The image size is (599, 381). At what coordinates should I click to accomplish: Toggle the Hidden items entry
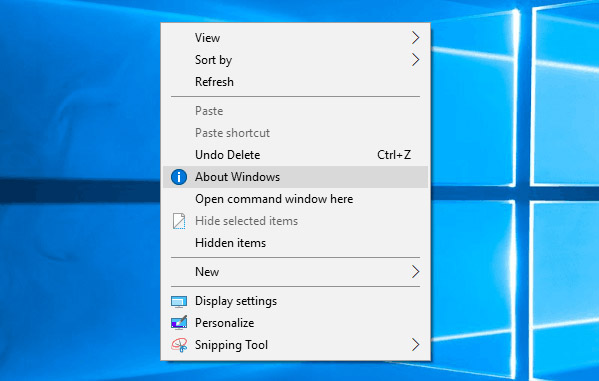pyautogui.click(x=295, y=243)
